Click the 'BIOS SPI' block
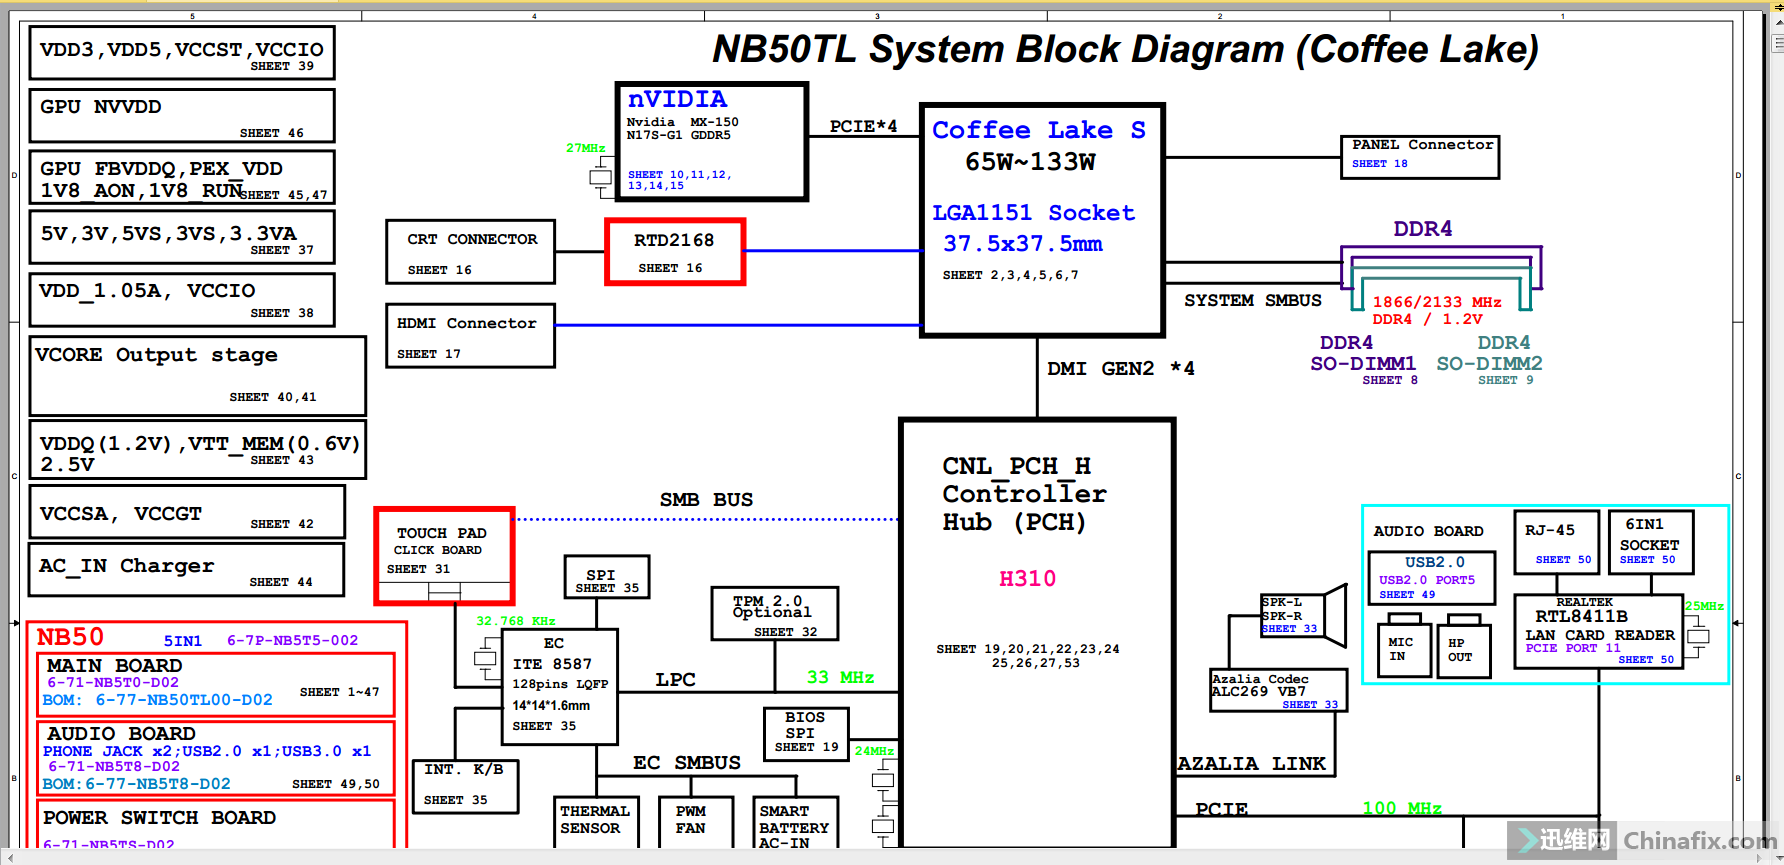Image resolution: width=1784 pixels, height=865 pixels. point(805,734)
